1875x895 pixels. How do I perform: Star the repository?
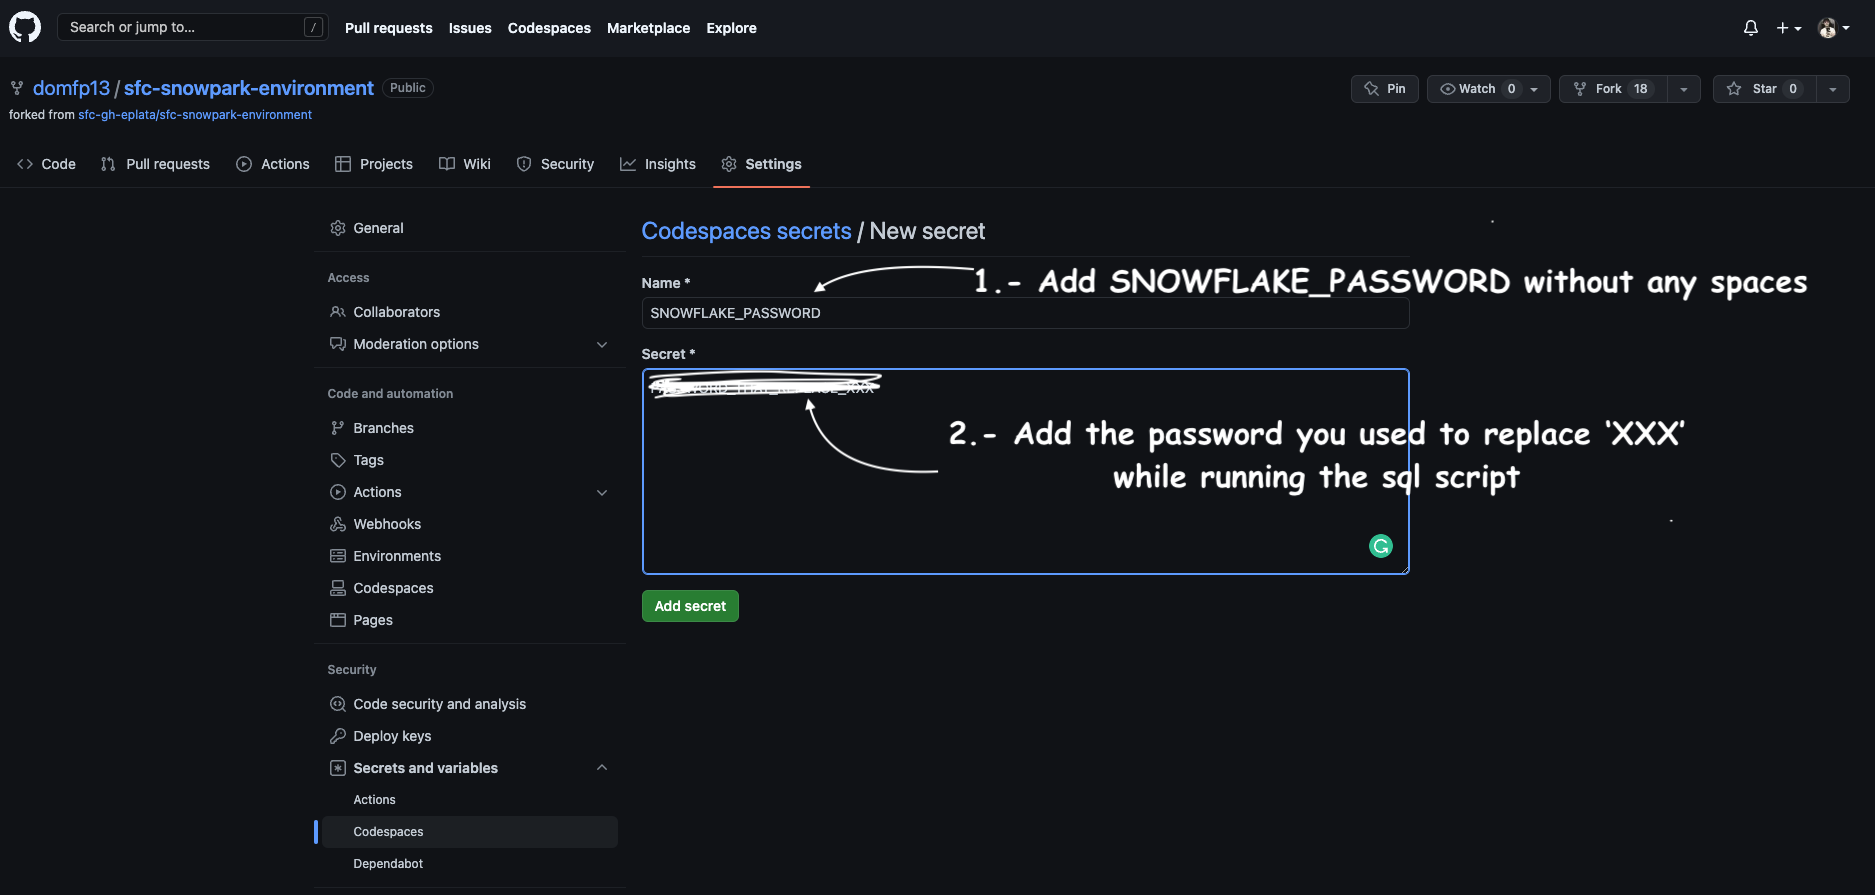pos(1765,89)
